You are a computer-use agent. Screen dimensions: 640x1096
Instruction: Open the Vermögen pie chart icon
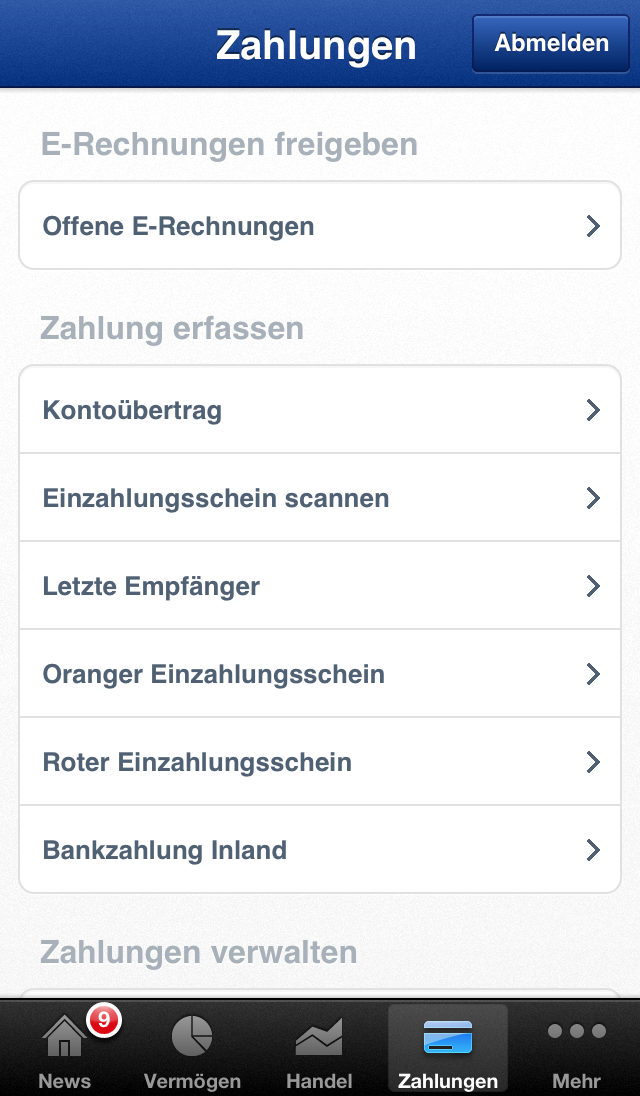coord(191,1036)
